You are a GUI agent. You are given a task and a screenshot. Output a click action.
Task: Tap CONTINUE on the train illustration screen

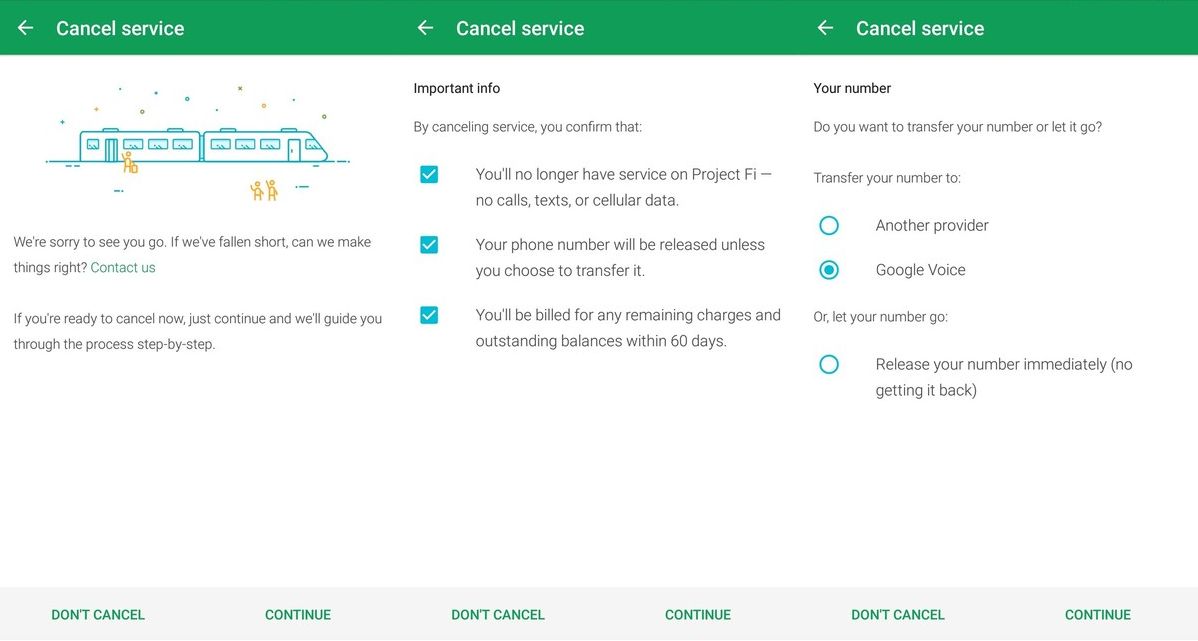coord(298,615)
